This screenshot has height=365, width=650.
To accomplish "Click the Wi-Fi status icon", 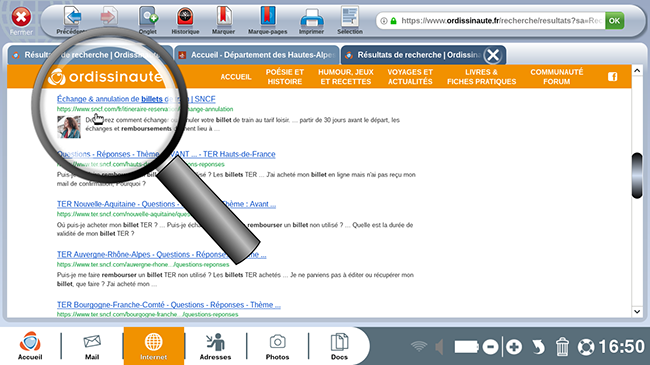I will [419, 347].
